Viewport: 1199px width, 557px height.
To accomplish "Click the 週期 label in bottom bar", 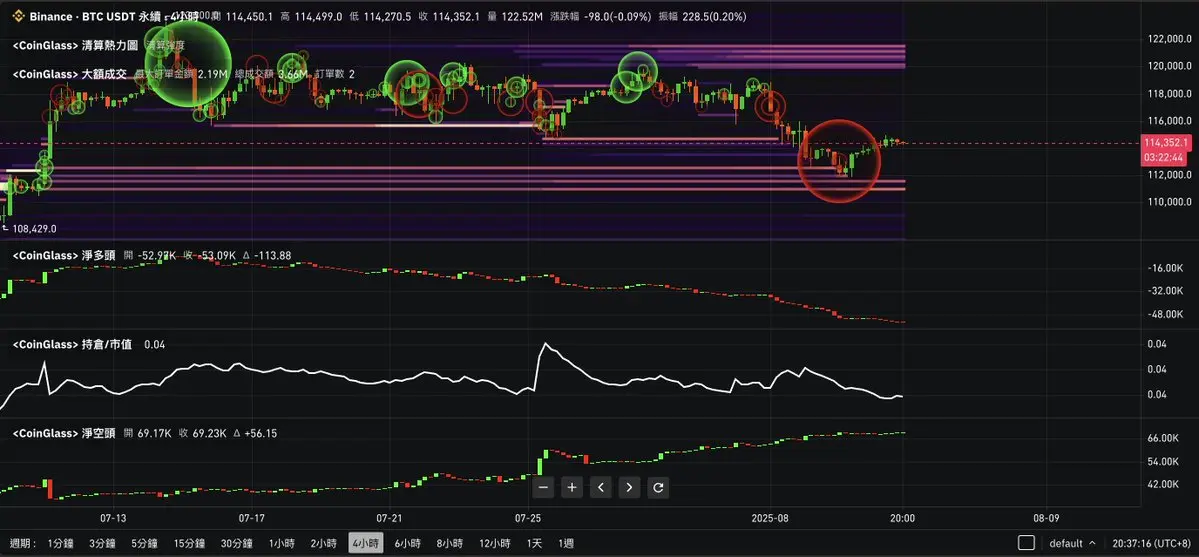I will [x=21, y=543].
